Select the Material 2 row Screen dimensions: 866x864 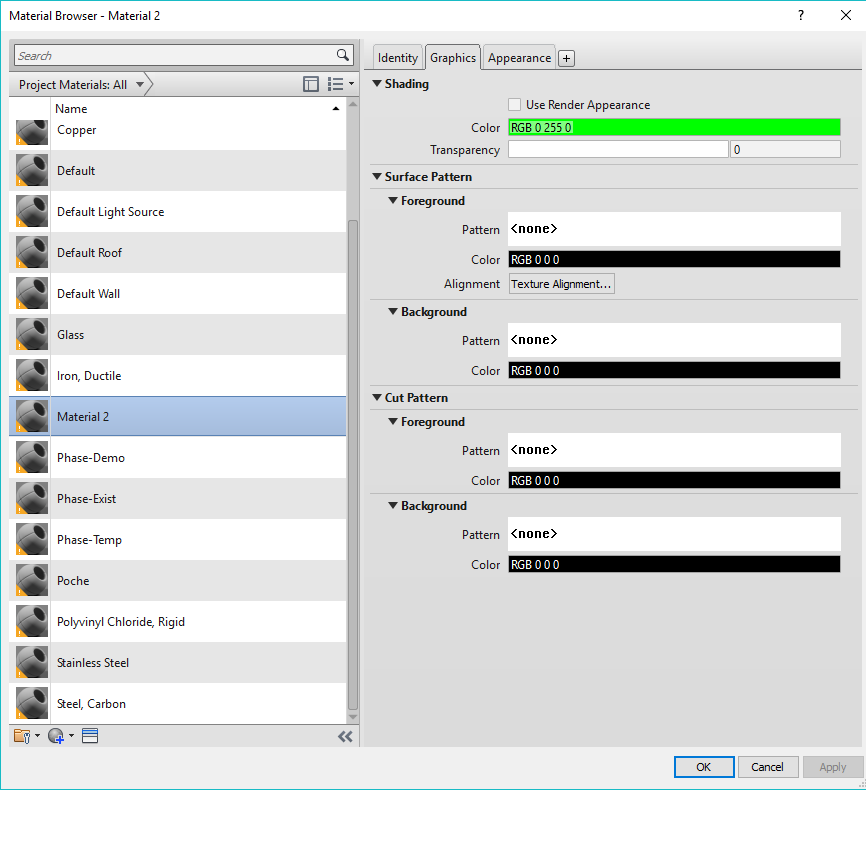pyautogui.click(x=178, y=416)
